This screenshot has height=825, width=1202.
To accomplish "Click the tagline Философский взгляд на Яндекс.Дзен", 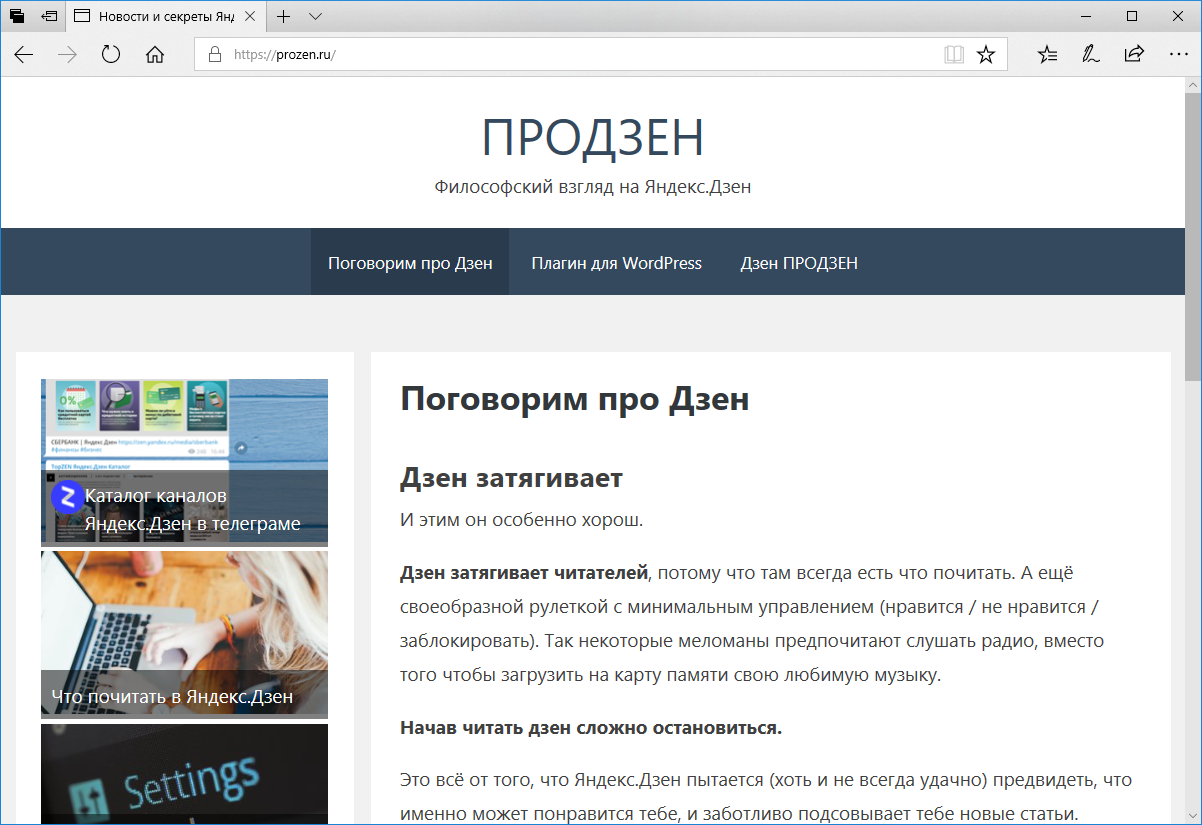I will pos(592,187).
